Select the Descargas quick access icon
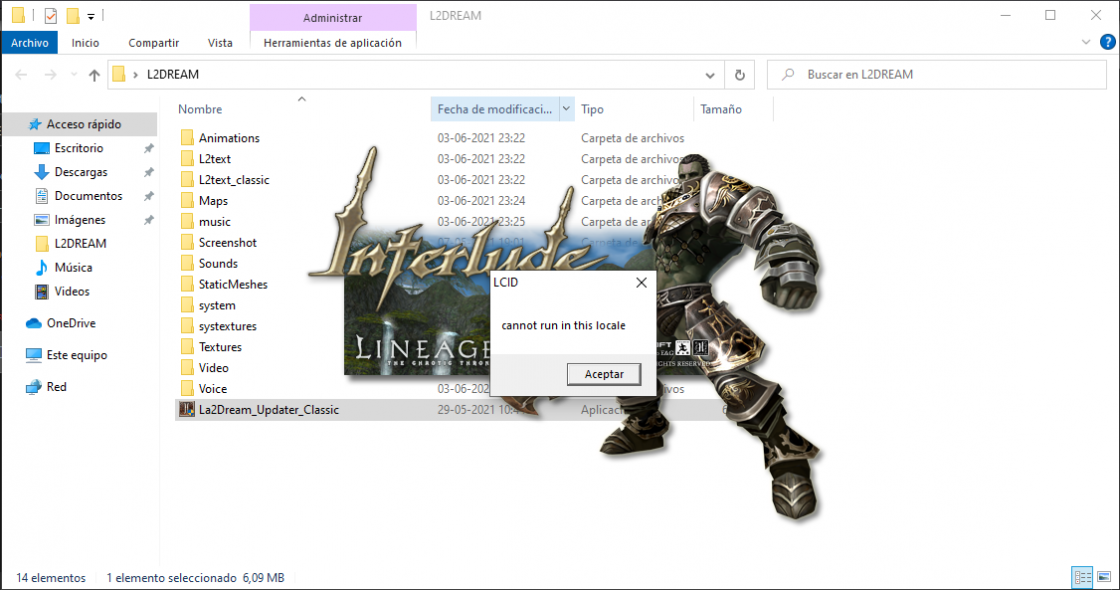This screenshot has width=1120, height=590. (42, 172)
